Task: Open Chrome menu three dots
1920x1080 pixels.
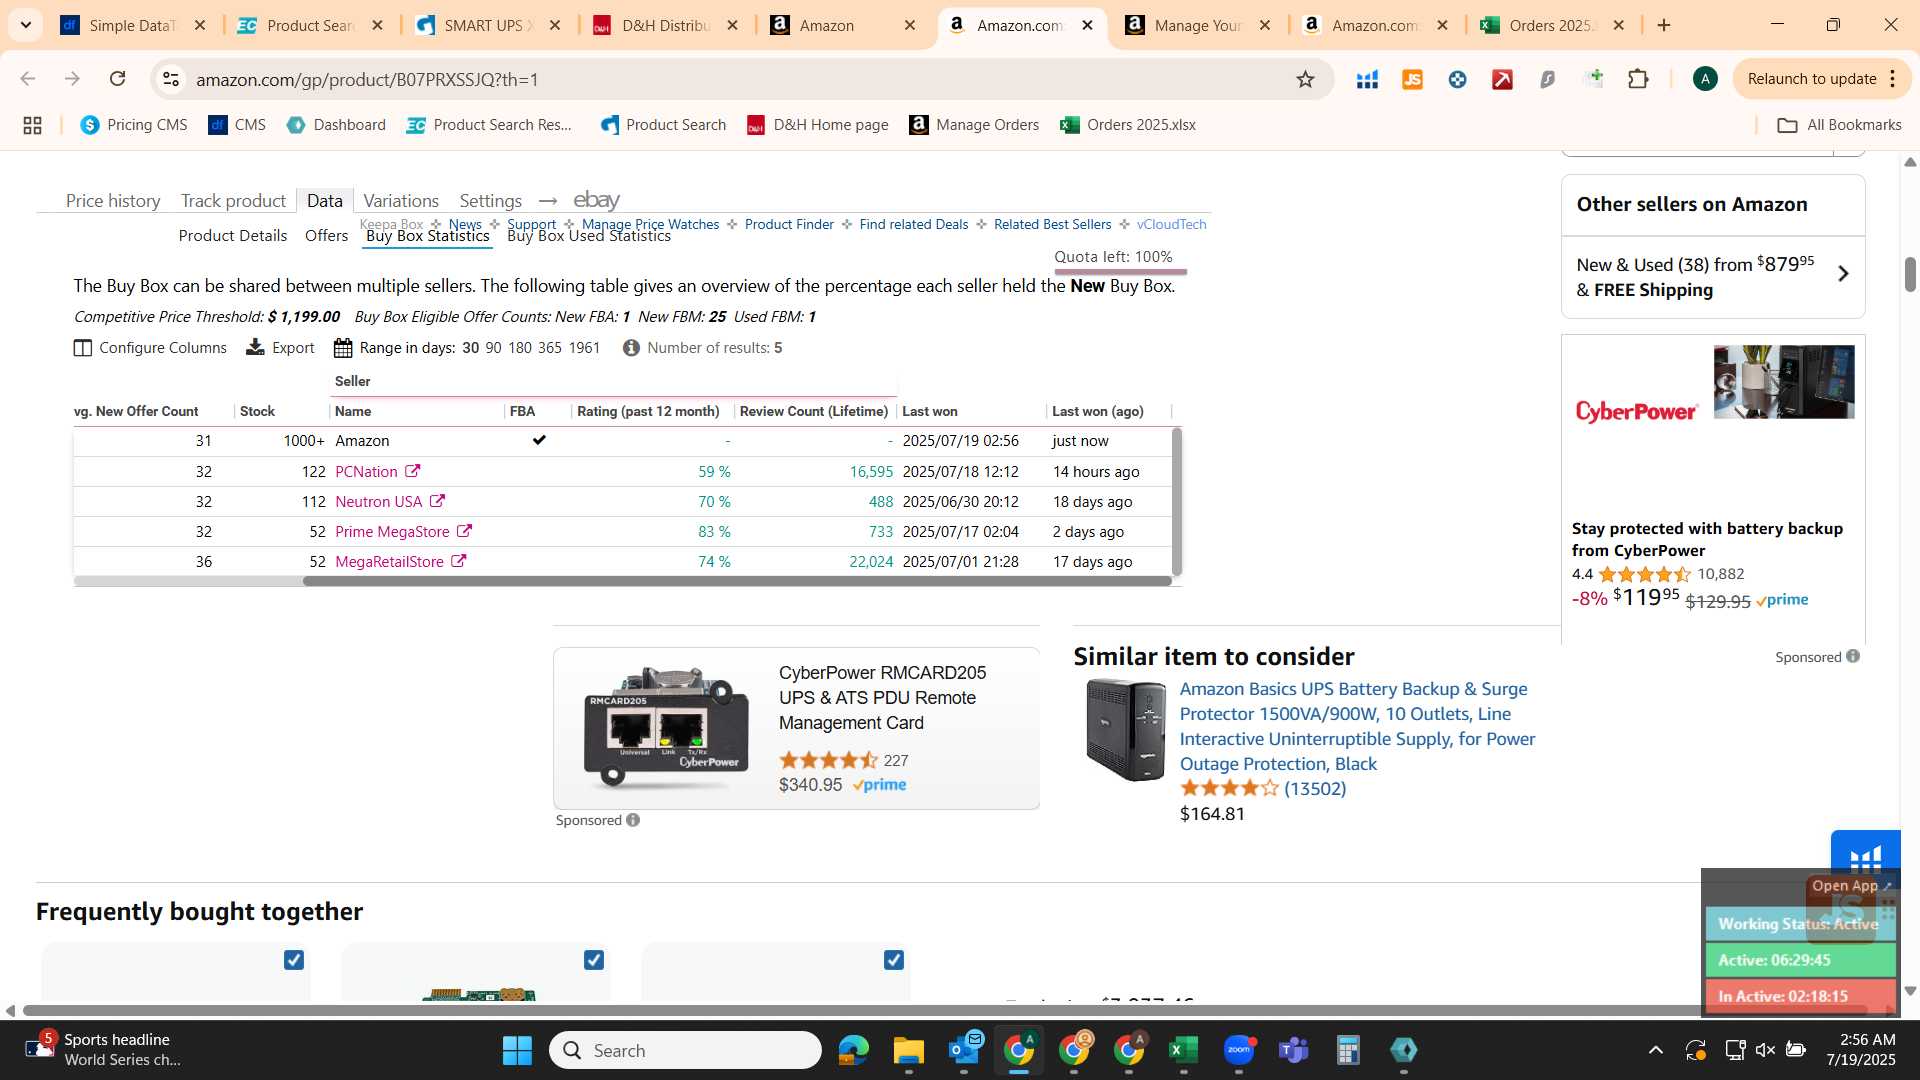Action: click(1893, 79)
